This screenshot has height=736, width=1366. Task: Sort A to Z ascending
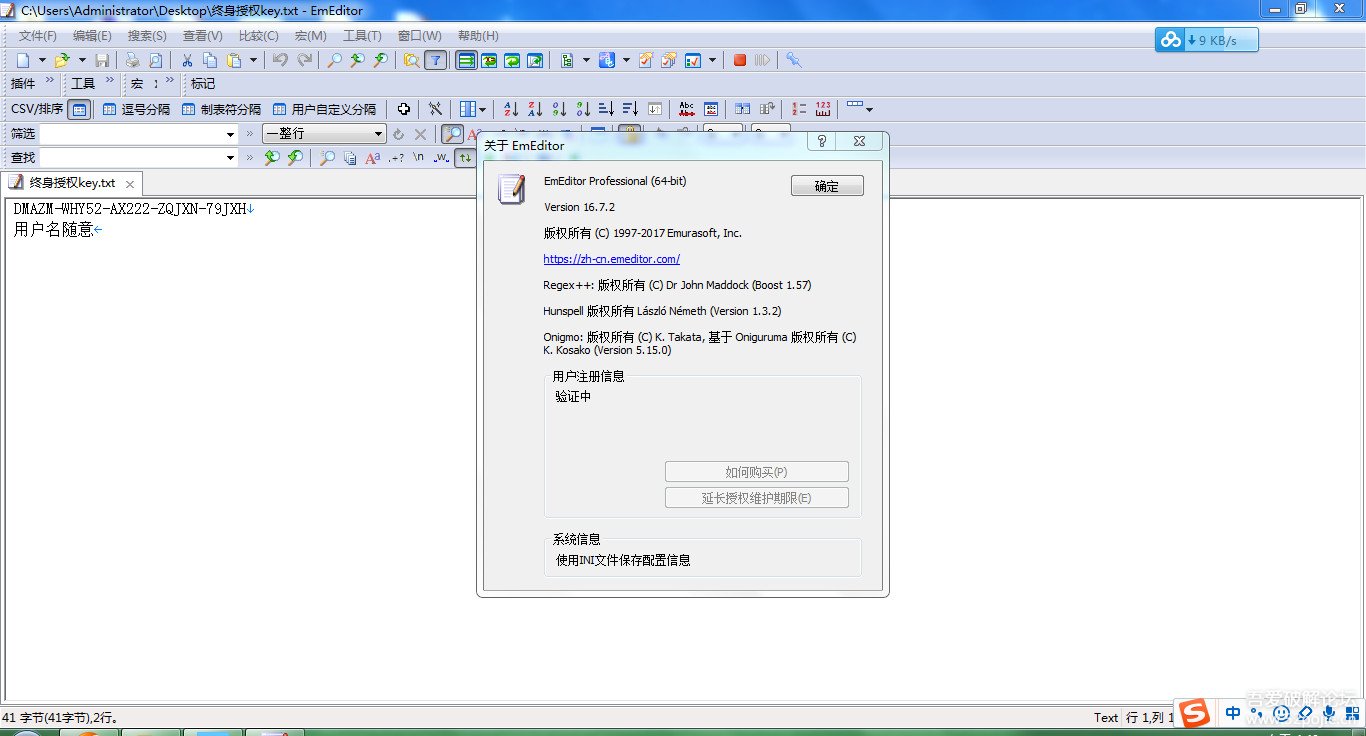pyautogui.click(x=511, y=109)
